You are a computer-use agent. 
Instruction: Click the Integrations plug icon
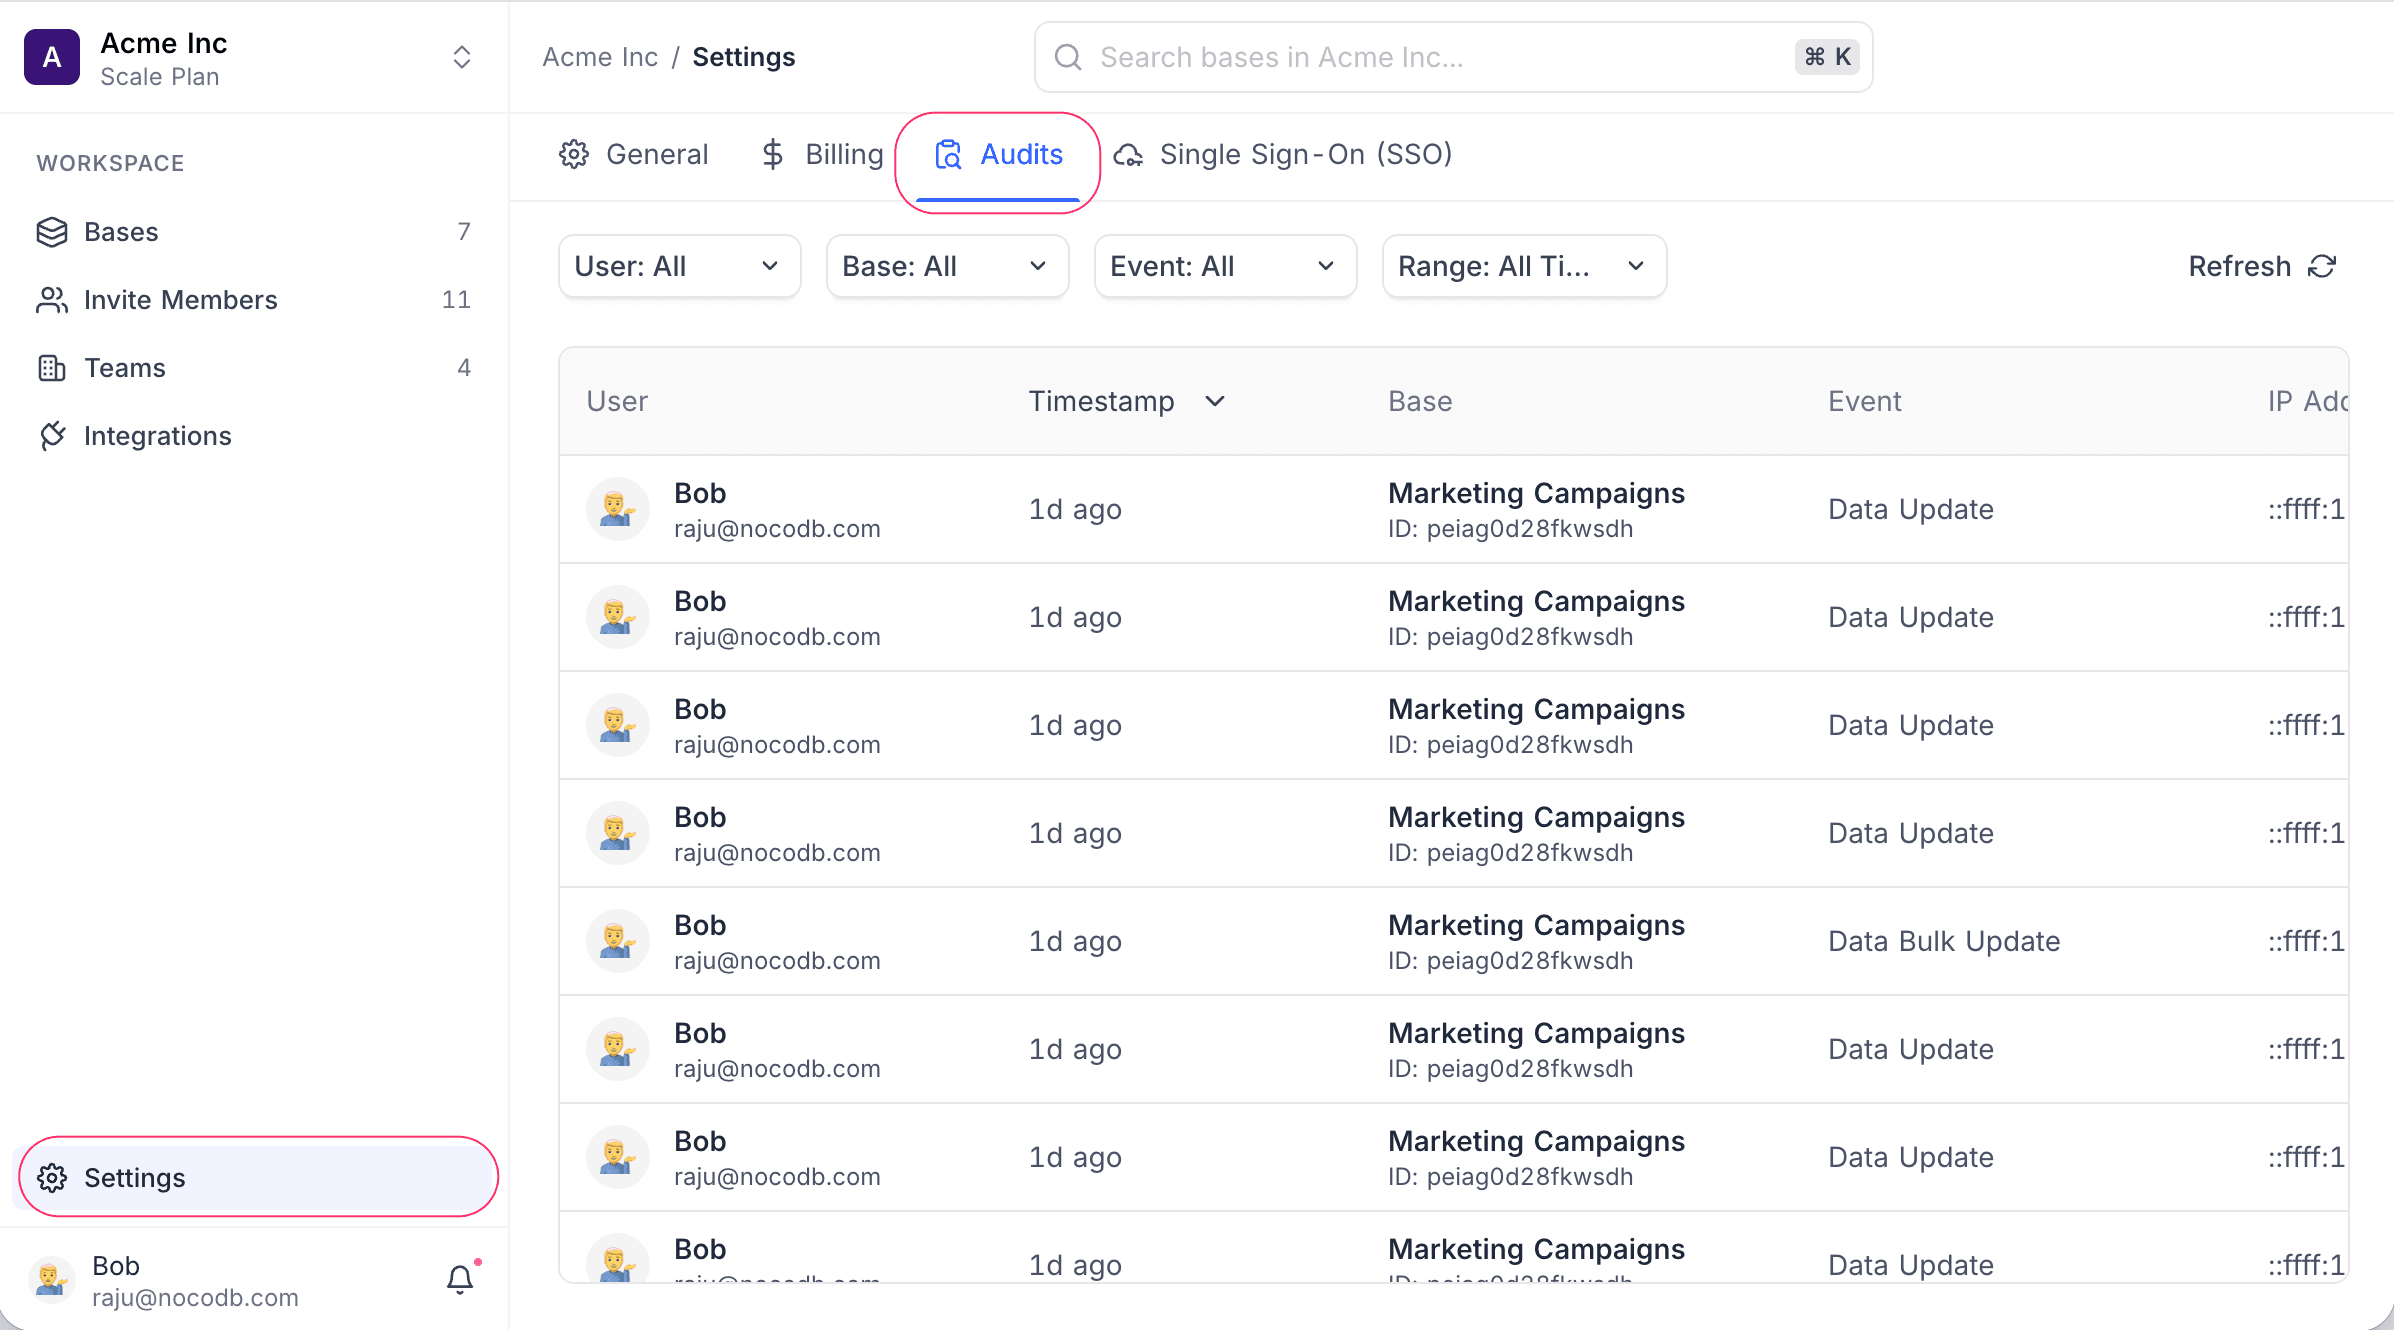point(52,436)
